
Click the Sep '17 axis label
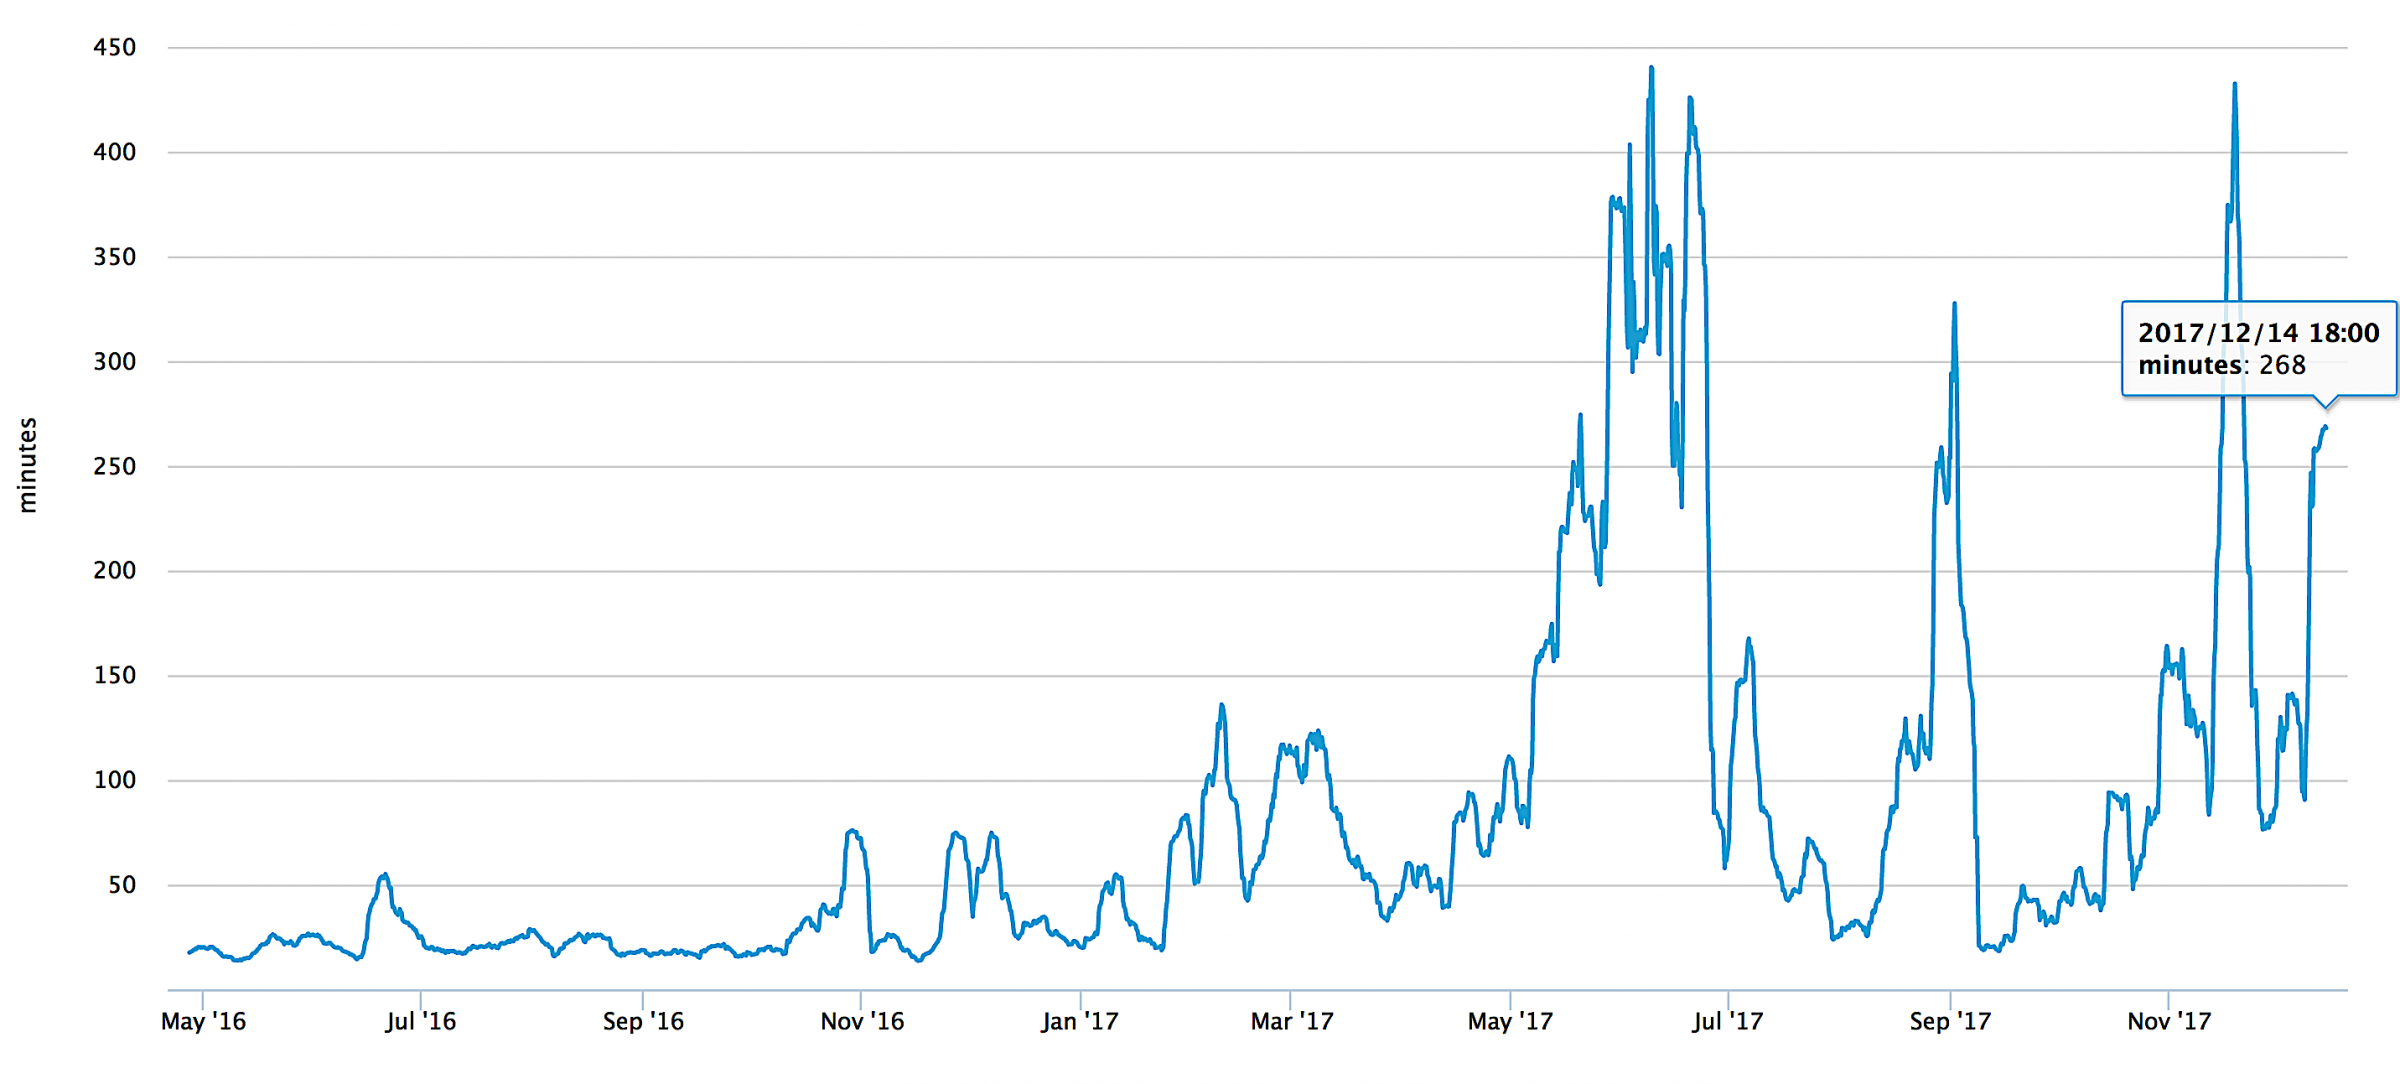1949,1022
